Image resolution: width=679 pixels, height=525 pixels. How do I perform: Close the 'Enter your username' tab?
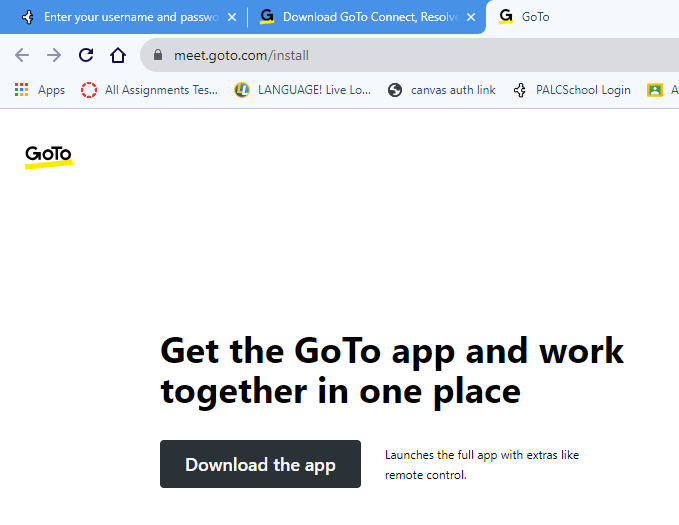click(232, 17)
